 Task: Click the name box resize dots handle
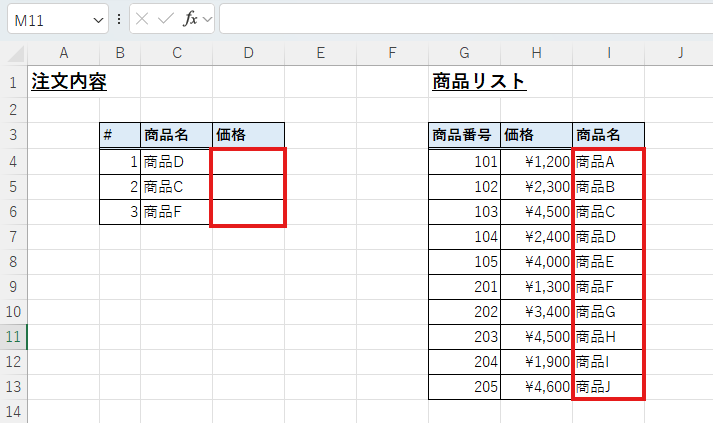point(120,20)
